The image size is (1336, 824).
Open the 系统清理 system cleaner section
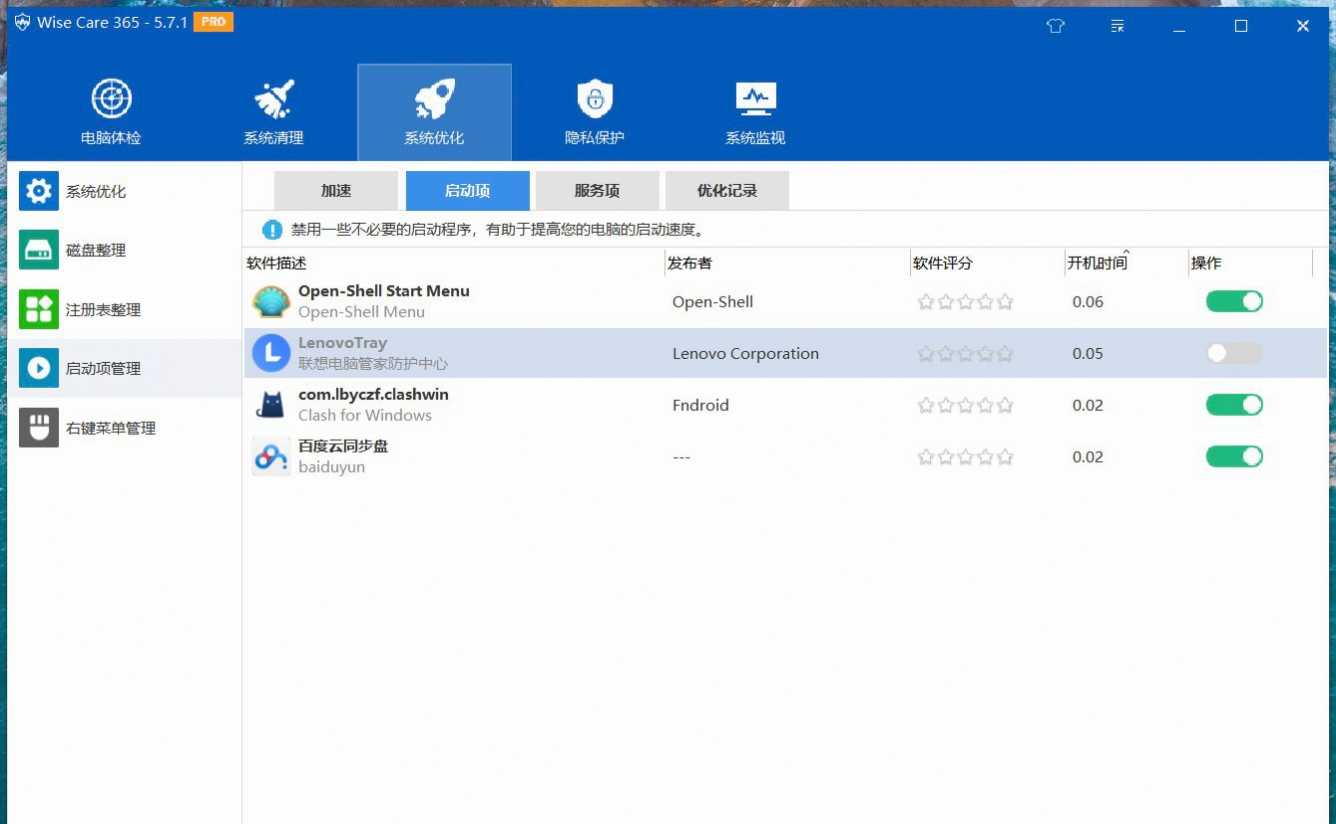coord(273,113)
